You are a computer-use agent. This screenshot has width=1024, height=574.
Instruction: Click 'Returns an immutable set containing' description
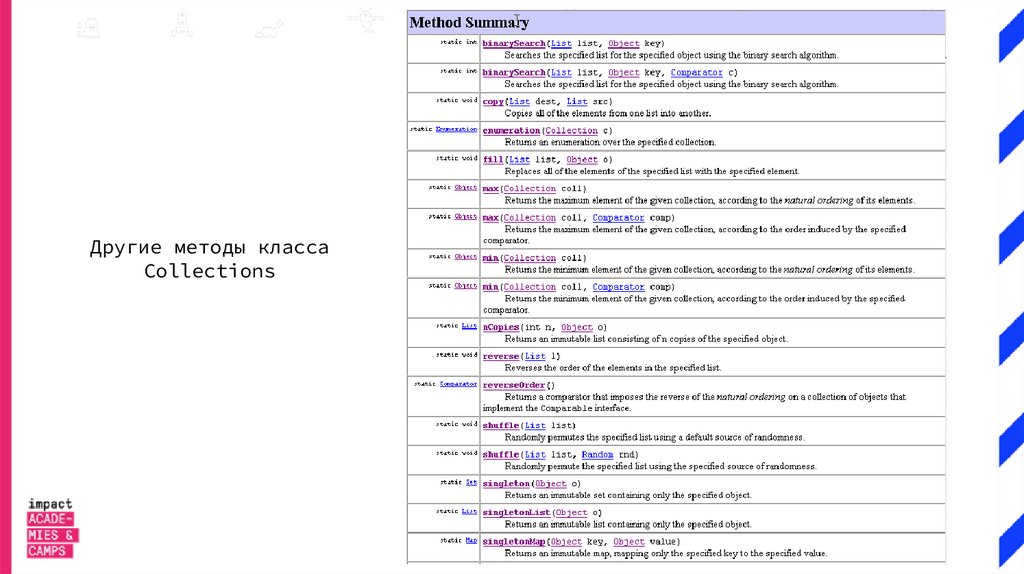tap(628, 496)
